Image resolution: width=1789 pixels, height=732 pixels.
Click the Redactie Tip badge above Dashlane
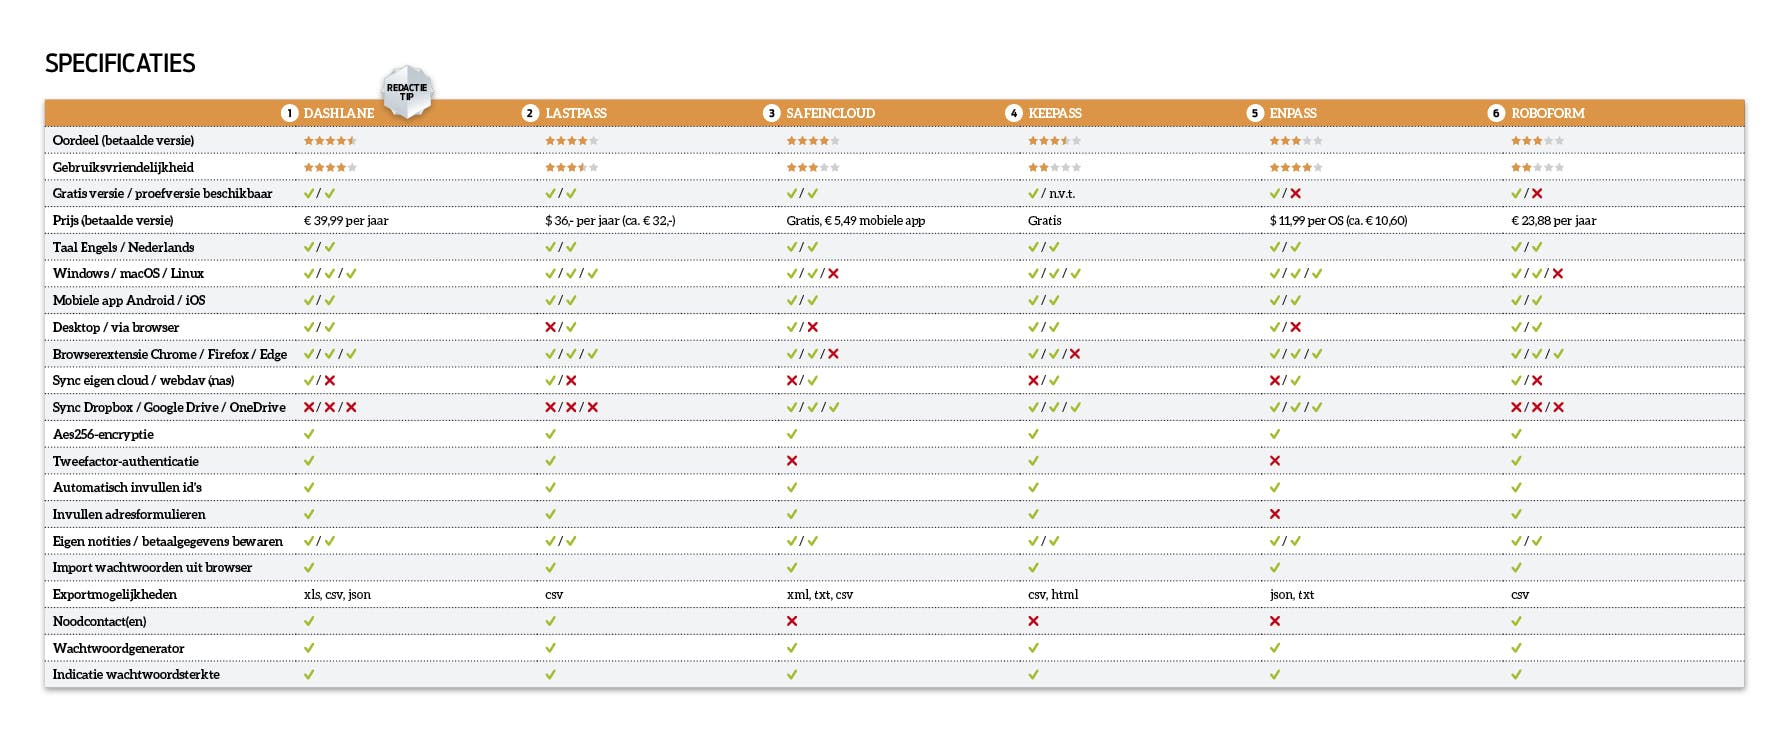click(407, 92)
